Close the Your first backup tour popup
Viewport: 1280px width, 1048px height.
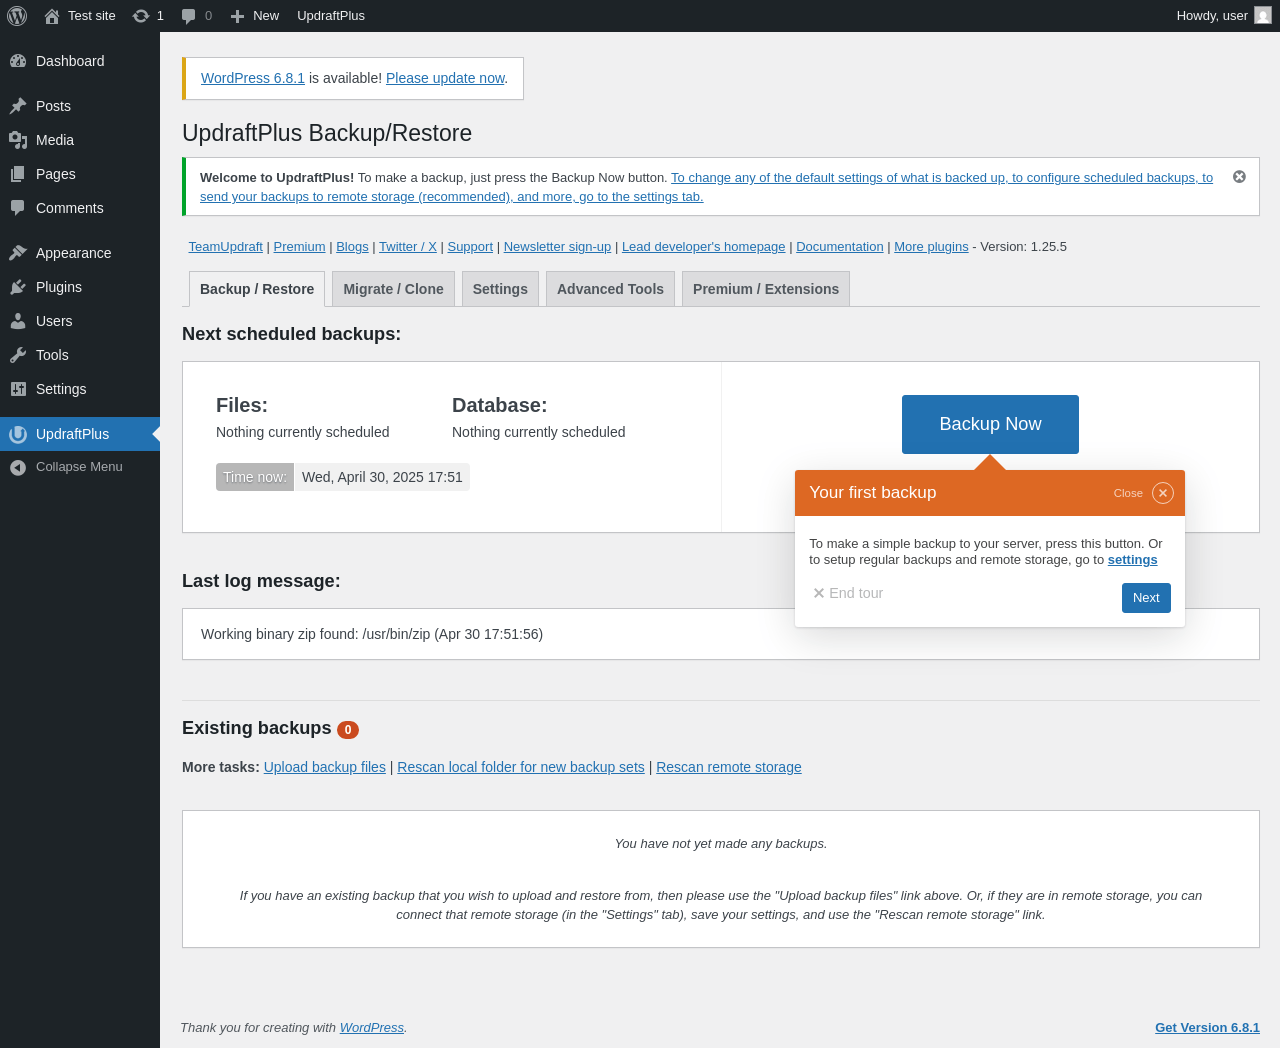click(x=1163, y=493)
